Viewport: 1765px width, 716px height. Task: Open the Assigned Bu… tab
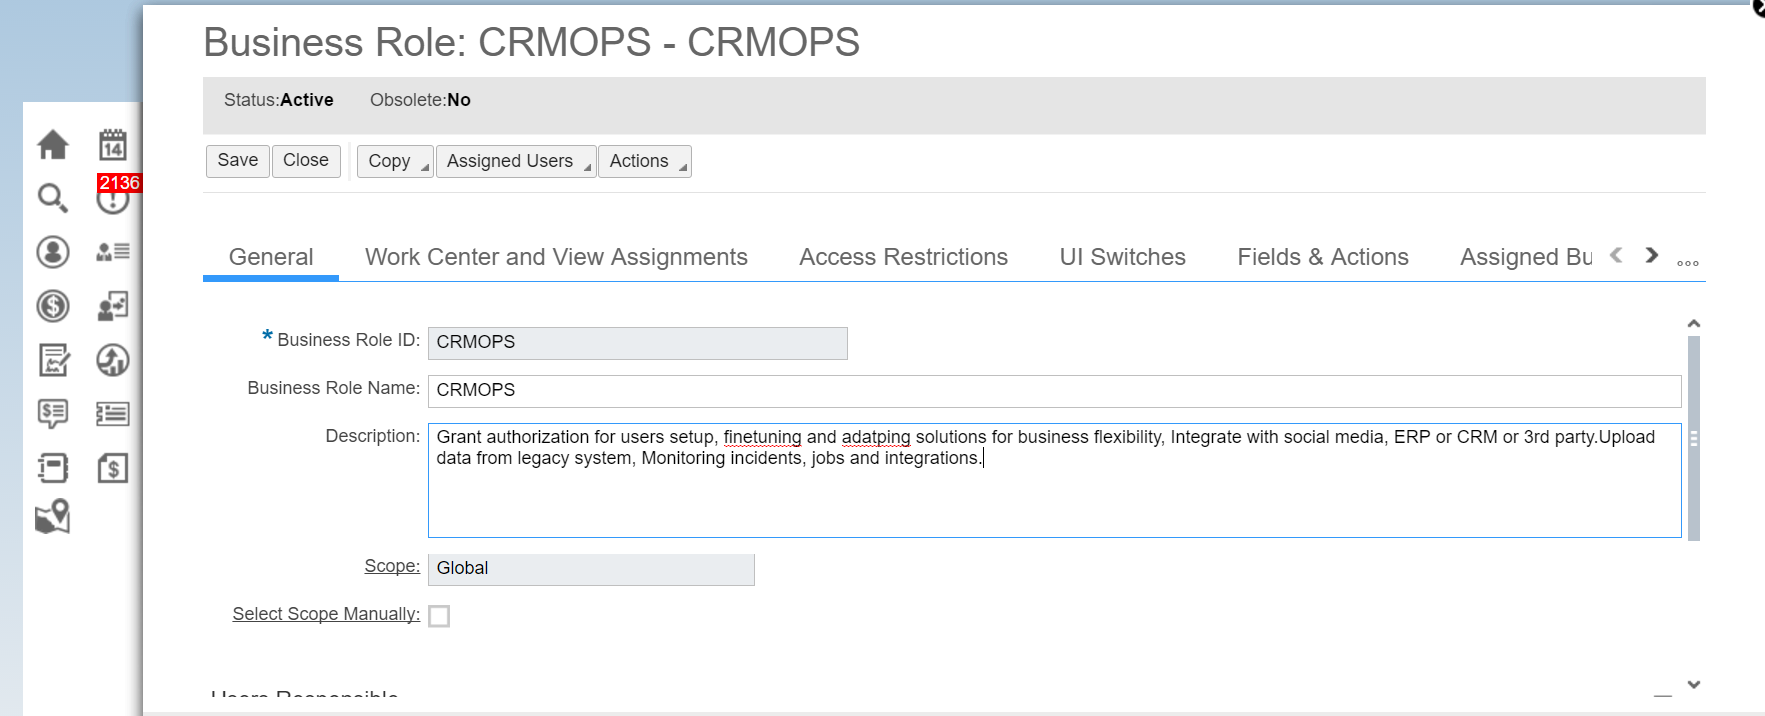(1526, 257)
